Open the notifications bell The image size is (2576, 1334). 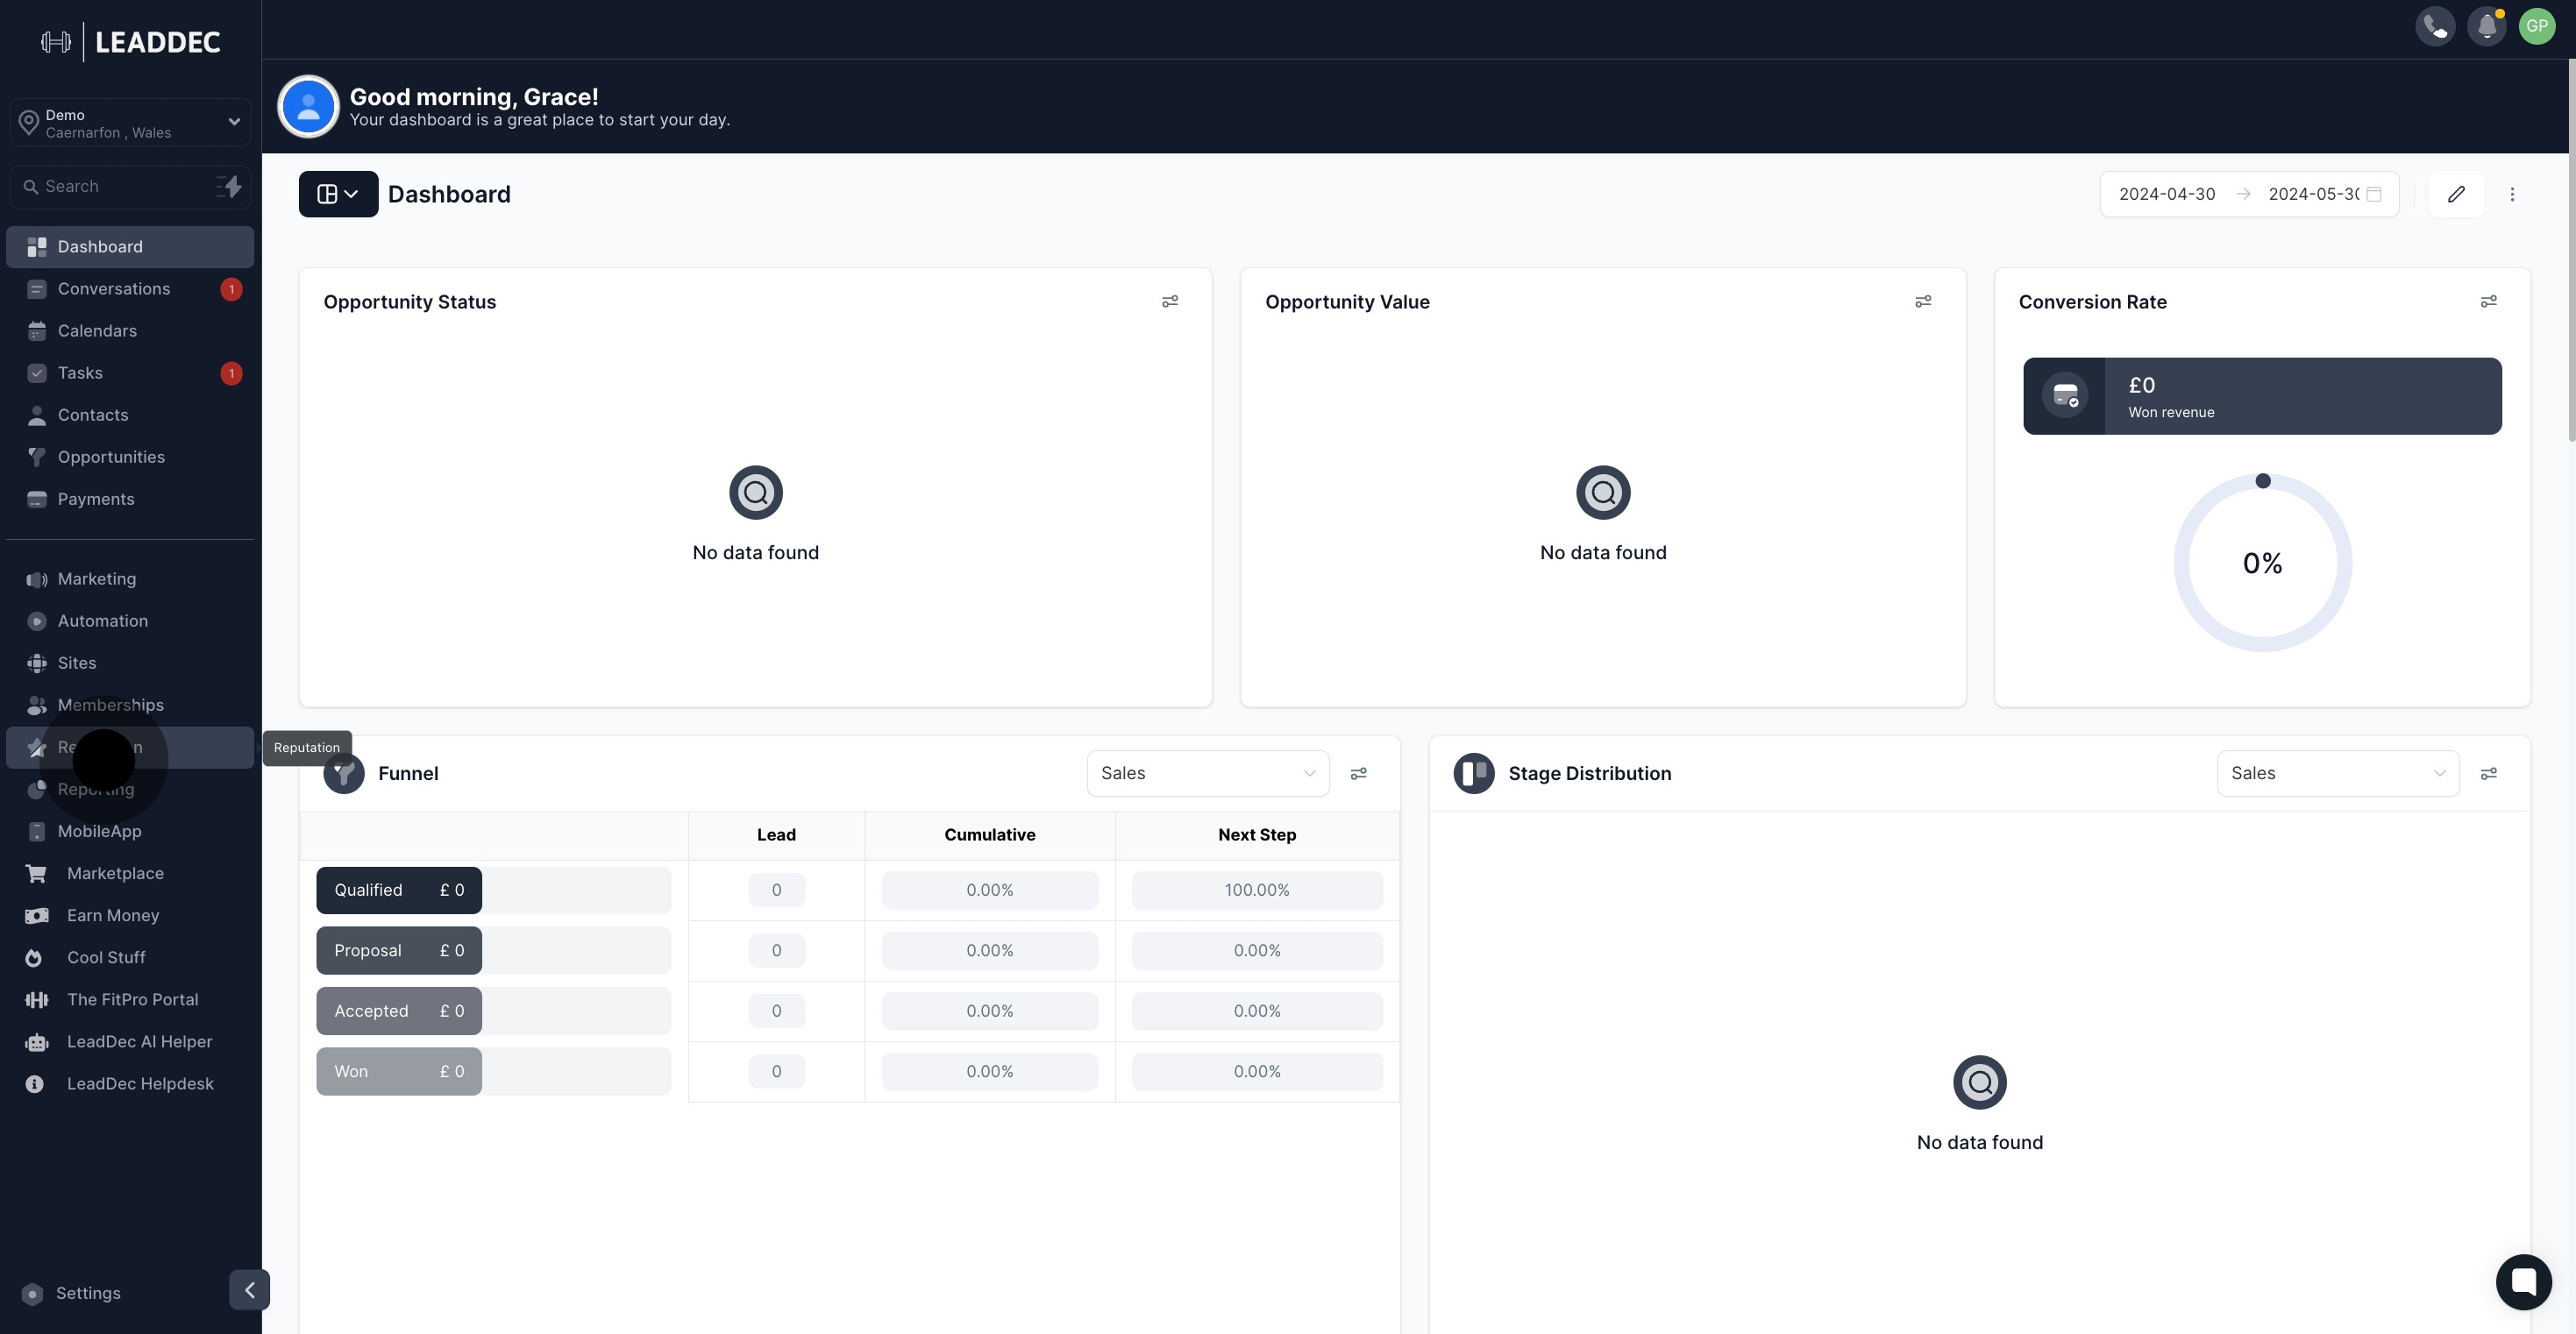[2486, 26]
